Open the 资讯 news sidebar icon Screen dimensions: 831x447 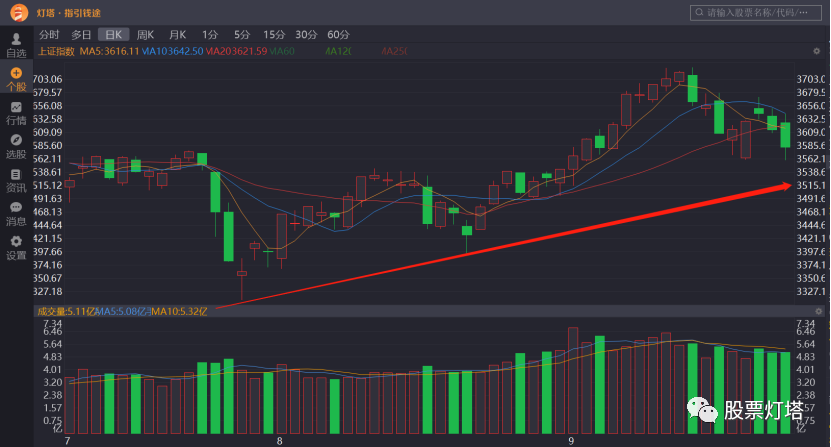16,180
